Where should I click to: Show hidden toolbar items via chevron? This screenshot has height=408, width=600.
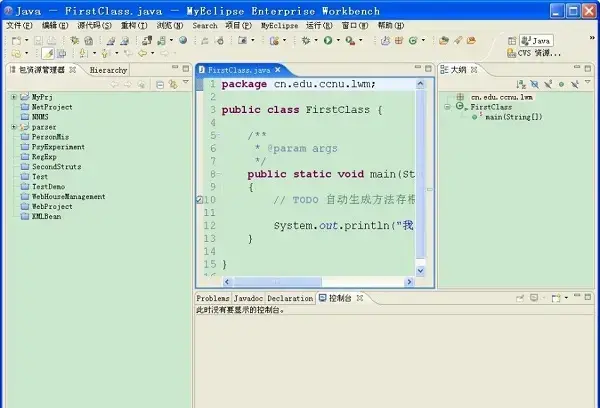pos(592,38)
